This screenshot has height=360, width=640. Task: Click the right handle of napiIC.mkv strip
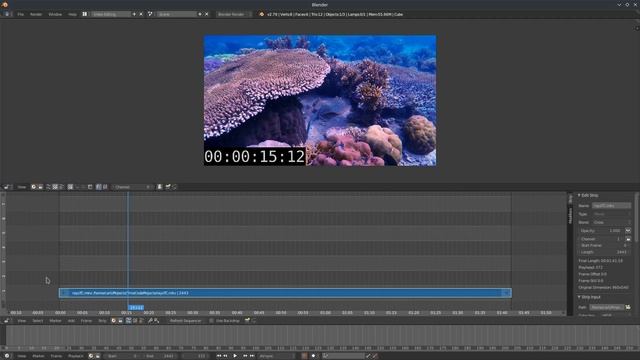pyautogui.click(x=506, y=293)
